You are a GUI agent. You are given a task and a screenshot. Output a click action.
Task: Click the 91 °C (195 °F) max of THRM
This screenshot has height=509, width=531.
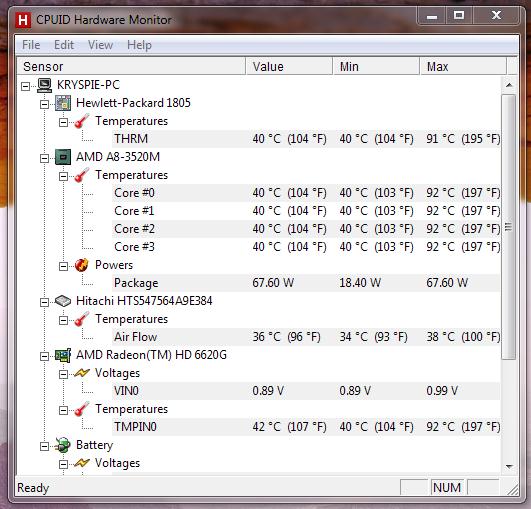pos(463,139)
